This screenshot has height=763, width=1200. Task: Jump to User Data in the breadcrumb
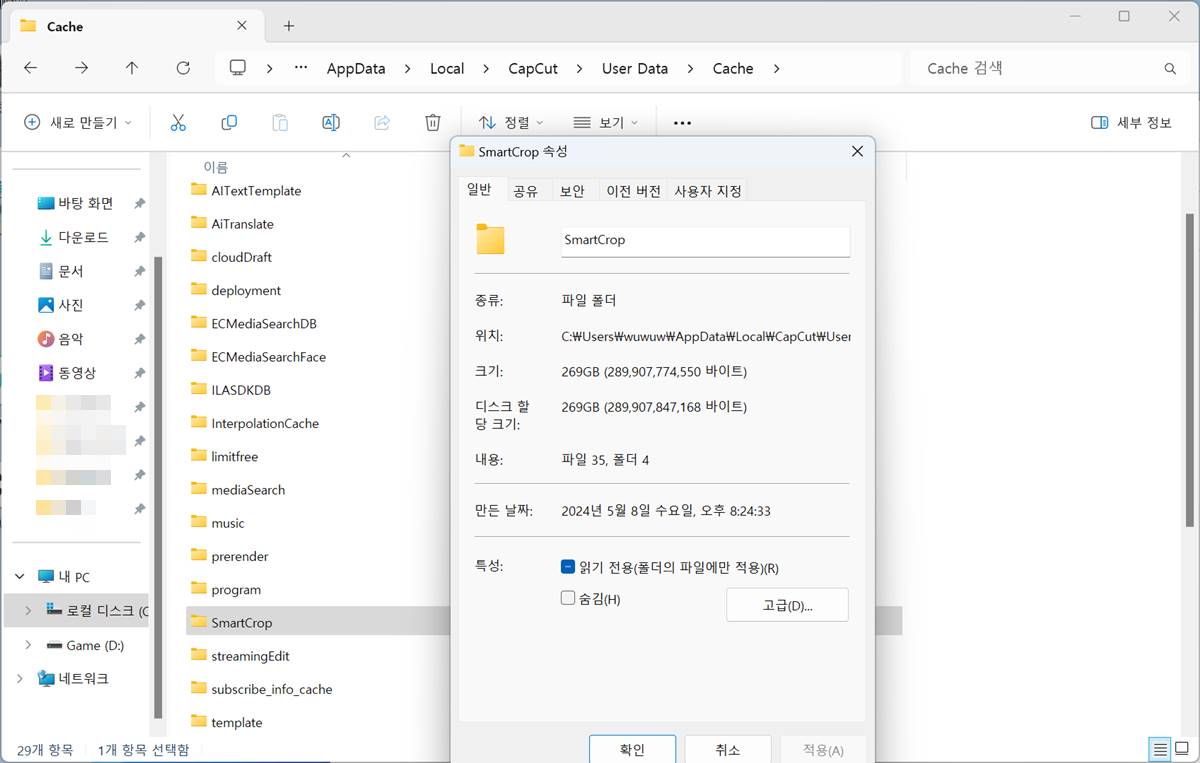[x=635, y=69]
